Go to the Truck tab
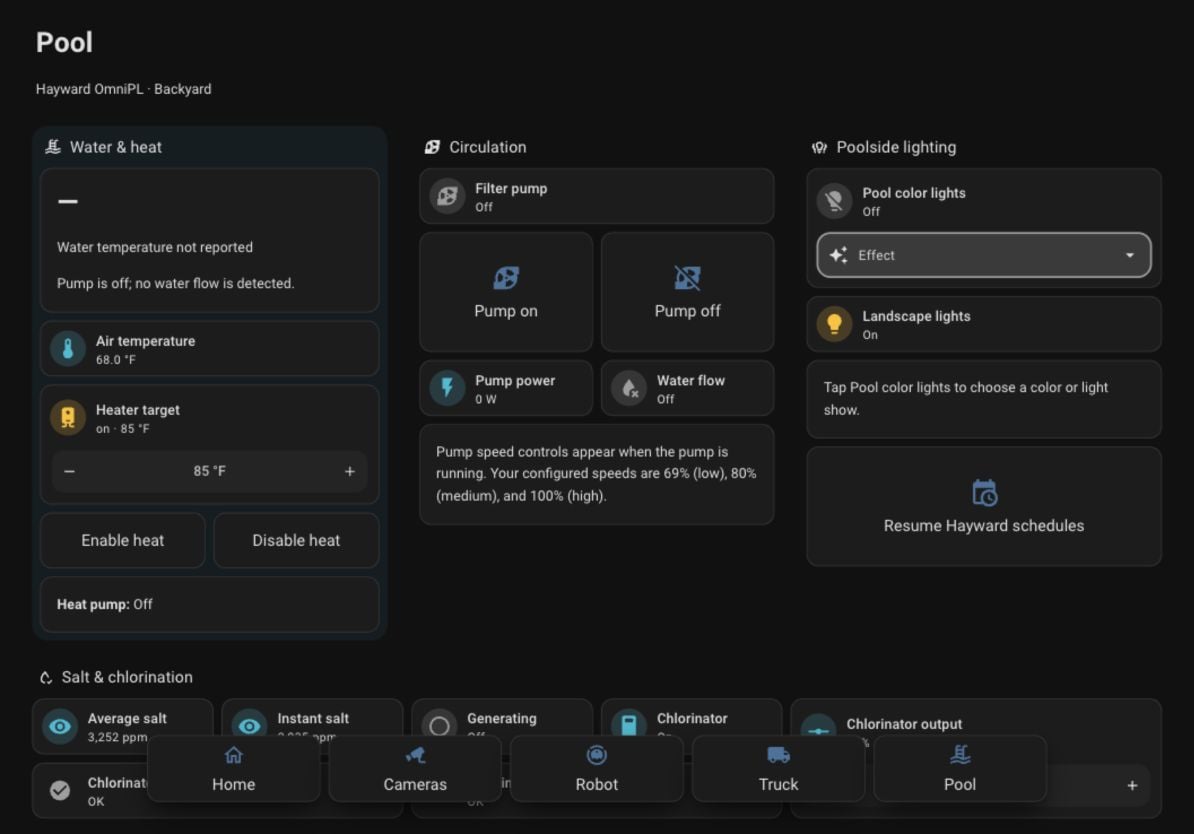This screenshot has height=834, width=1194. tap(778, 768)
